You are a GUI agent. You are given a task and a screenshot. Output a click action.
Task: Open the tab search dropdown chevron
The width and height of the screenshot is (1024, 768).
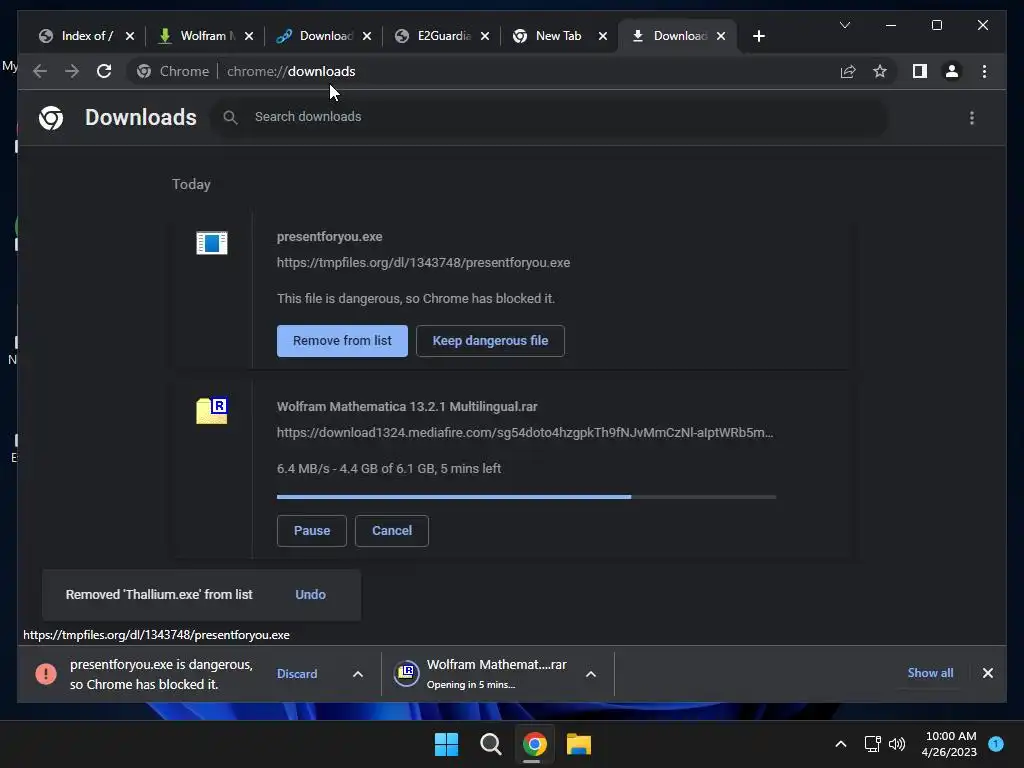pos(844,25)
